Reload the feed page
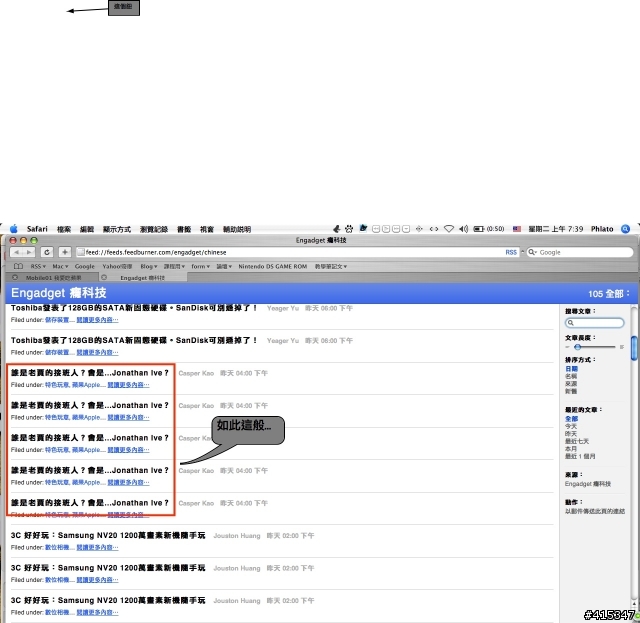 click(47, 252)
